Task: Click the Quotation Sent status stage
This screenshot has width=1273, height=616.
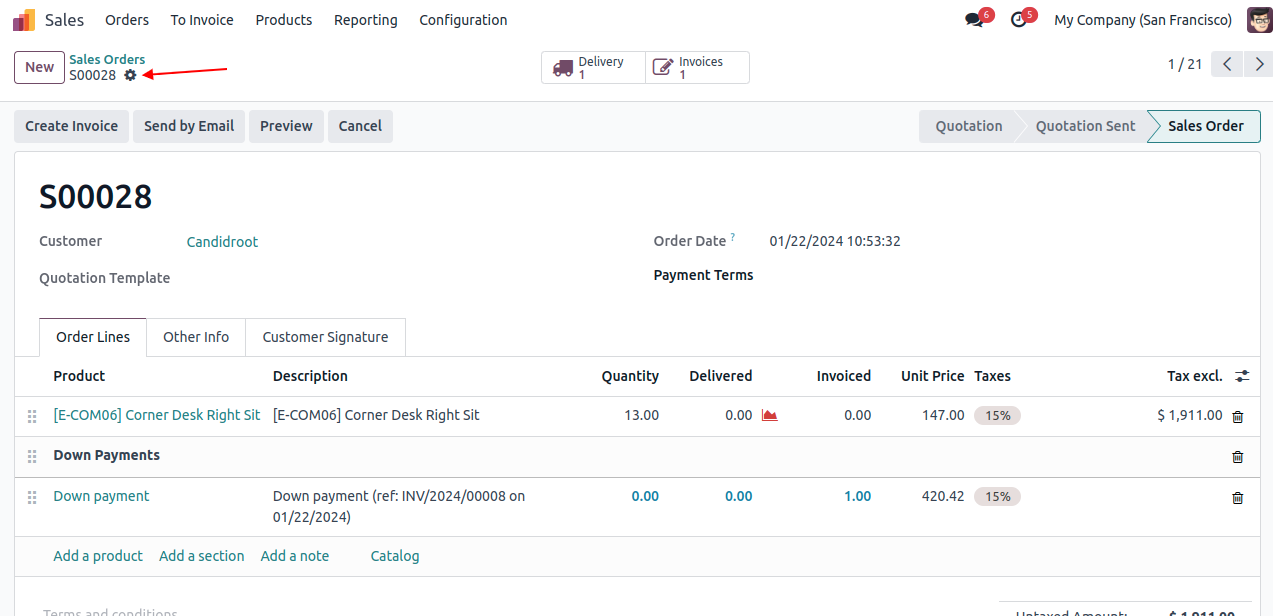Action: 1085,126
